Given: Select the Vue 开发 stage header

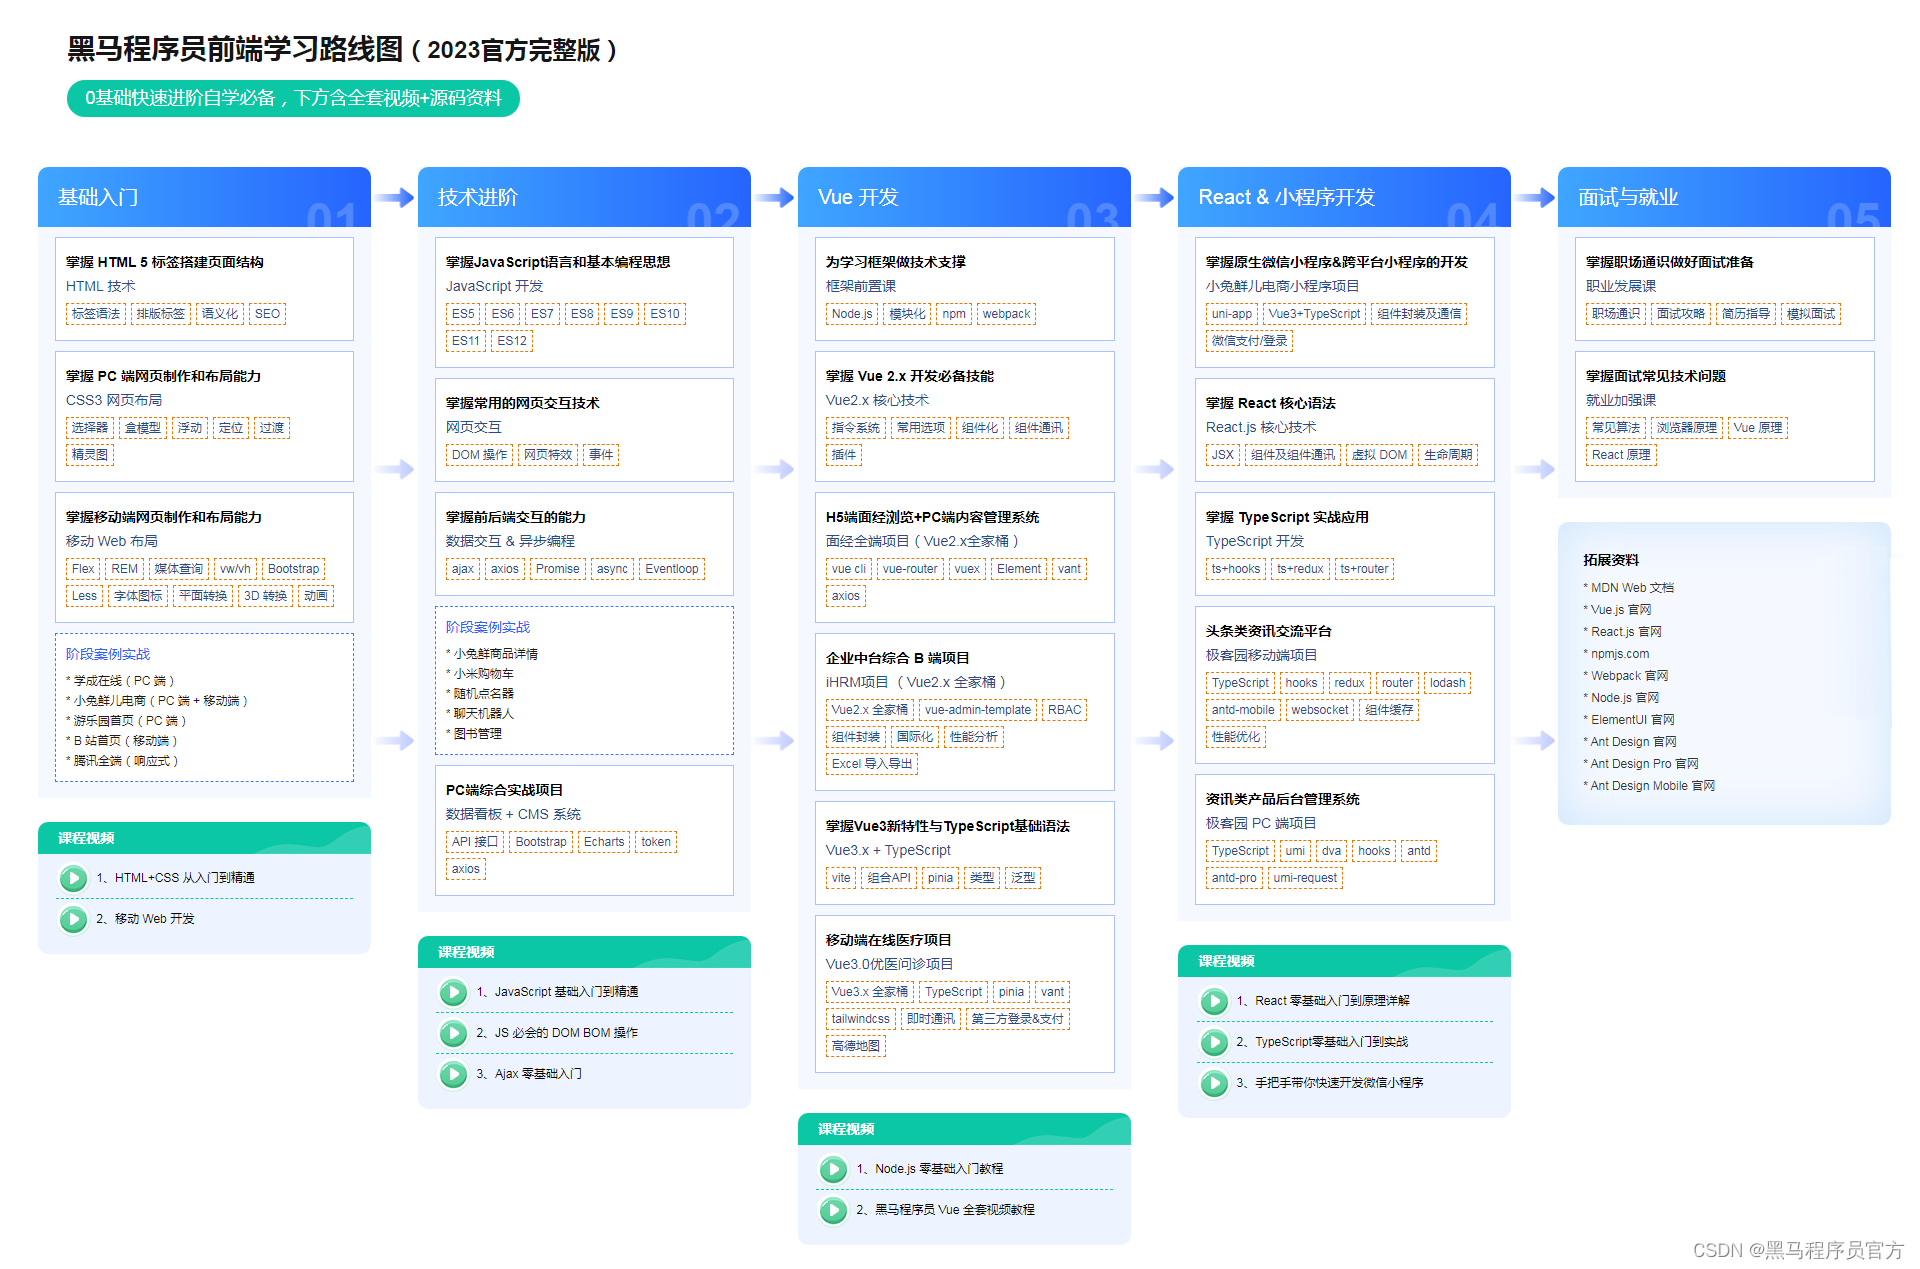Looking at the screenshot, I should coord(964,197).
